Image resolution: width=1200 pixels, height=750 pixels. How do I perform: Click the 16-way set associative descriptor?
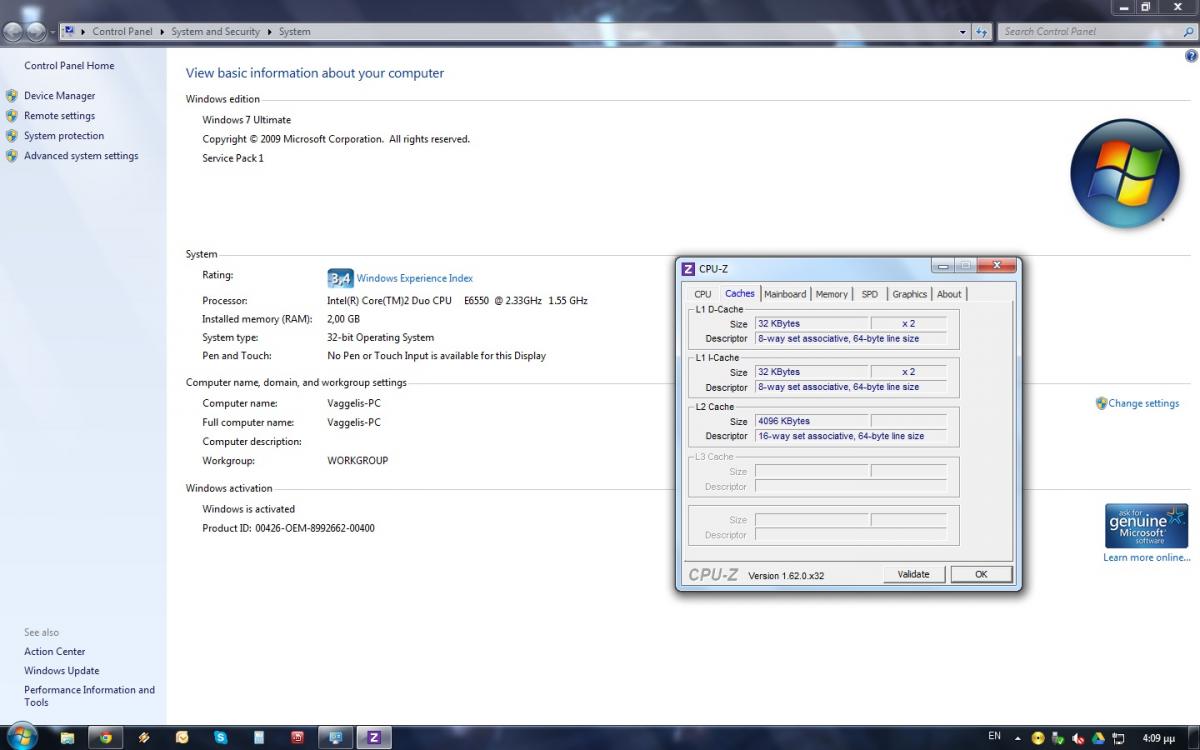851,436
